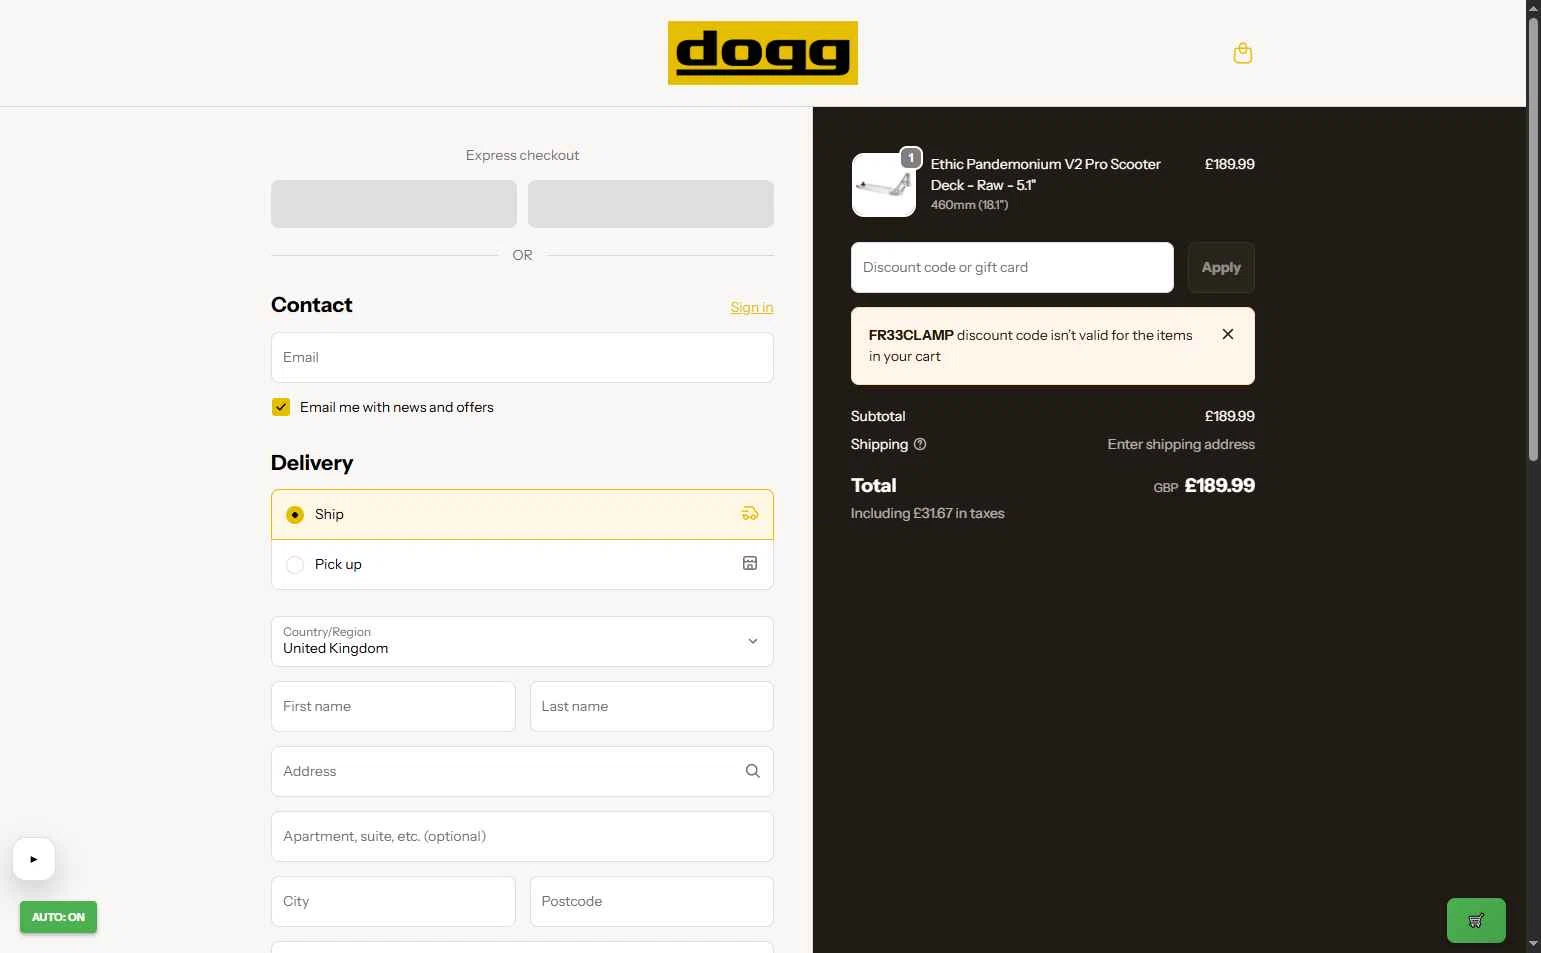Toggle the AUTO: ON button
The image size is (1541, 953).
point(58,917)
